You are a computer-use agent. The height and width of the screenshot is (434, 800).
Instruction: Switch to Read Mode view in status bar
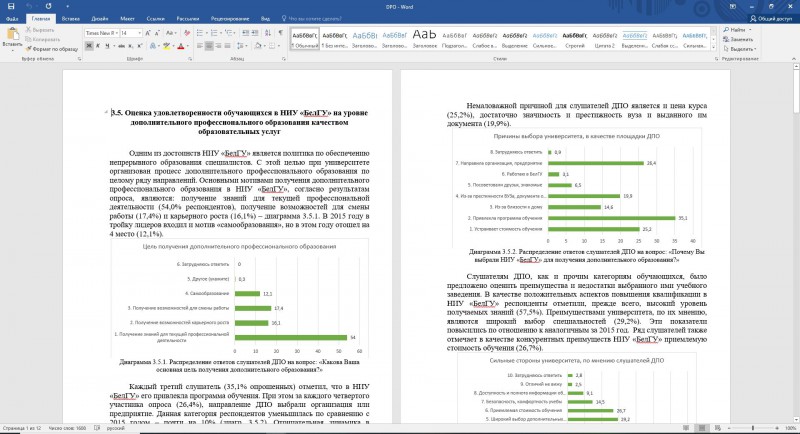[x=686, y=428]
